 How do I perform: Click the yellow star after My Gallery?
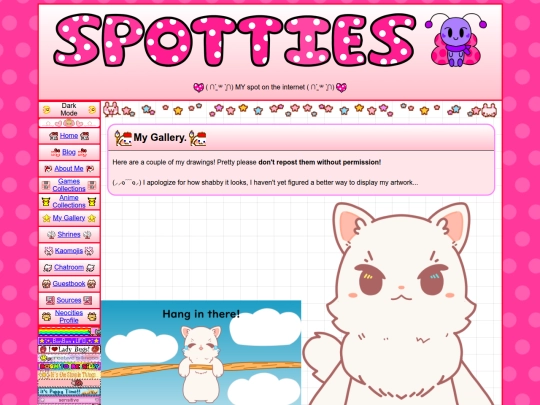92,218
